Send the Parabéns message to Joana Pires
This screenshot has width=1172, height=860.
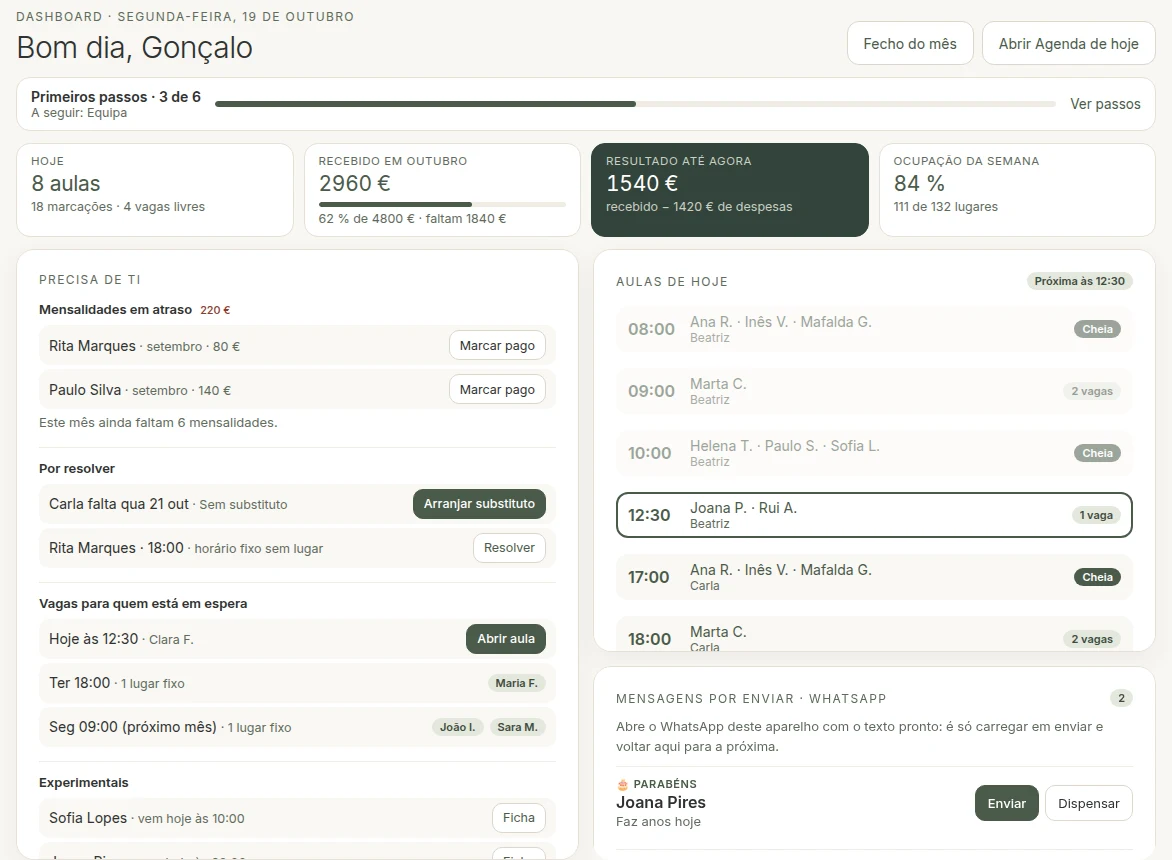[1007, 803]
